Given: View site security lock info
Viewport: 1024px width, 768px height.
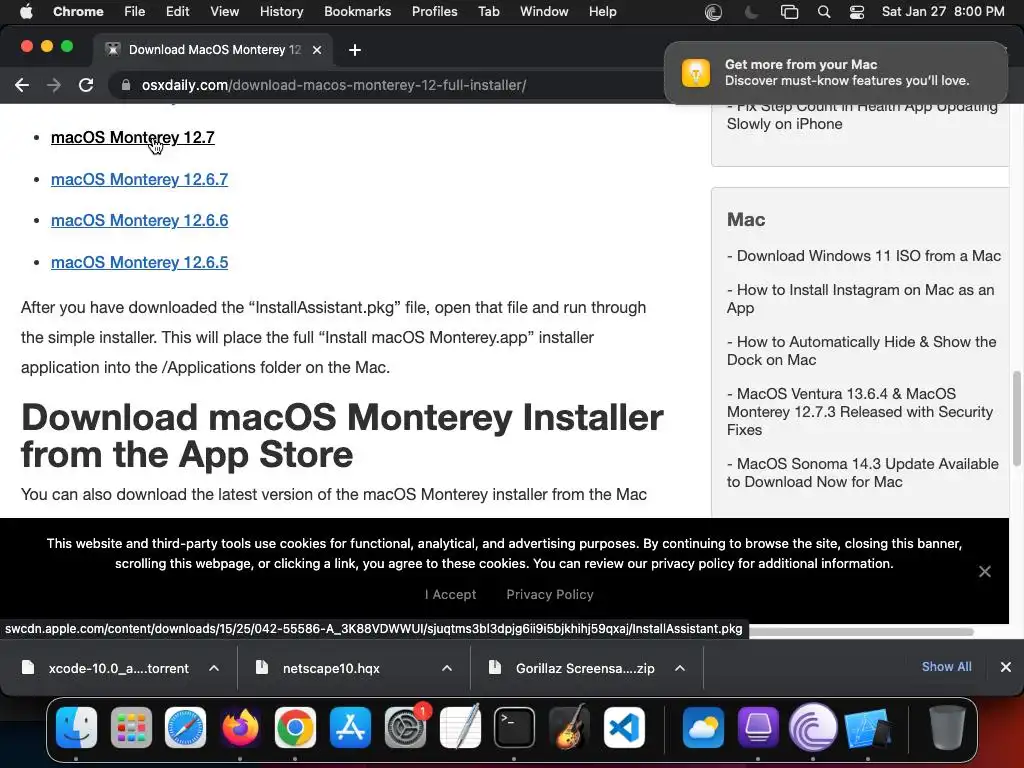Looking at the screenshot, I should pyautogui.click(x=126, y=85).
